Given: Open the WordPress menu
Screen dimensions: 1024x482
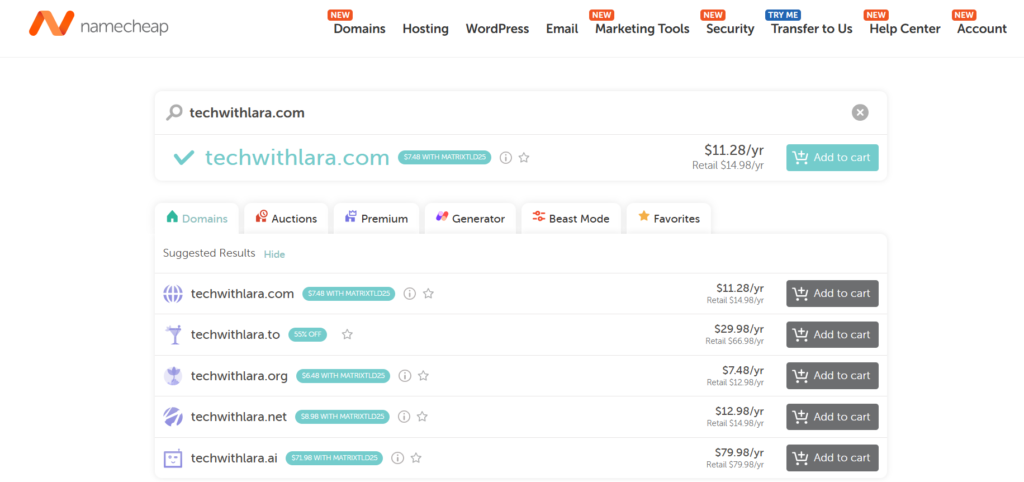Looking at the screenshot, I should tap(497, 29).
